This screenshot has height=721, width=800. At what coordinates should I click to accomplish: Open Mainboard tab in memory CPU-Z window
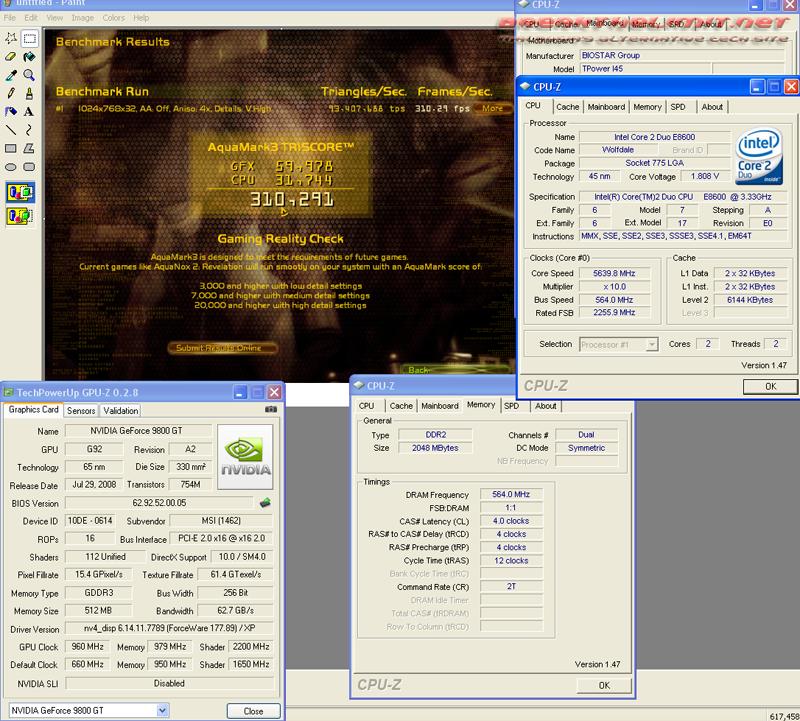440,406
